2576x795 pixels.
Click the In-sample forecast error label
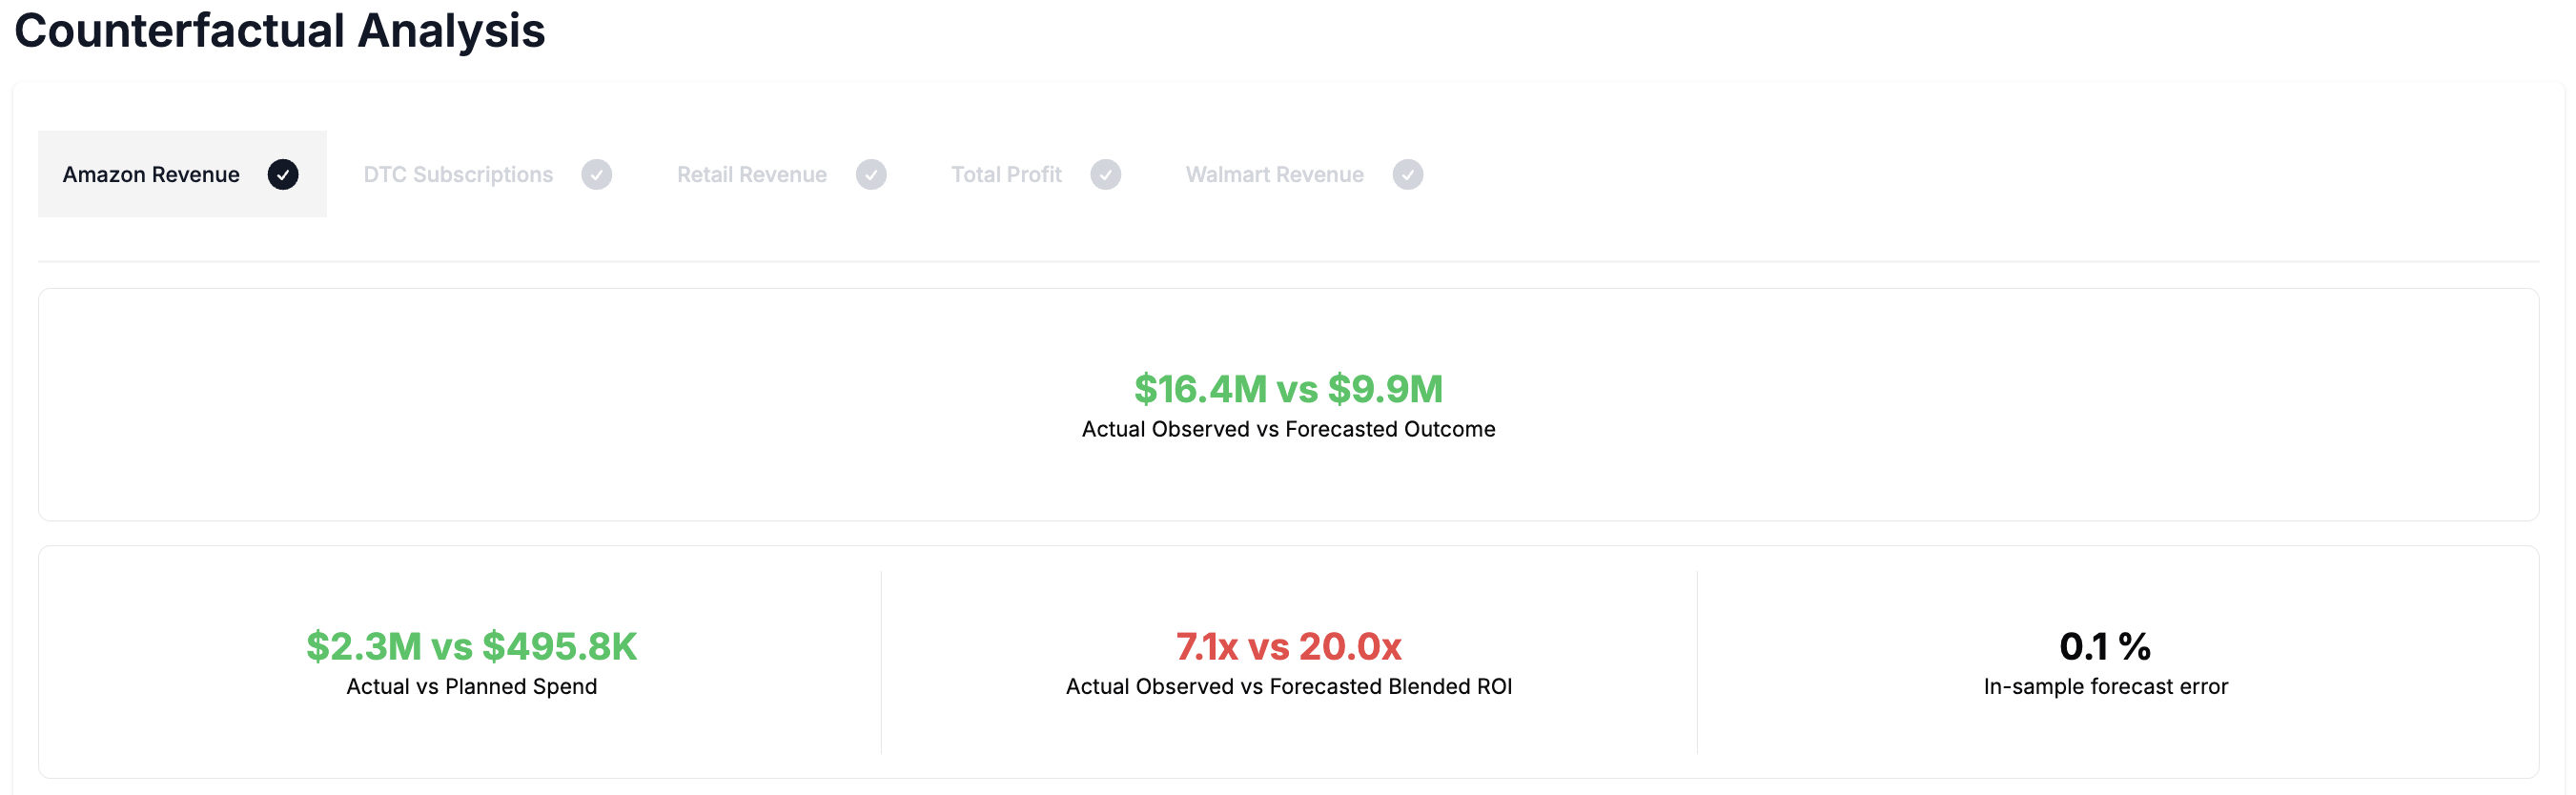(2105, 686)
